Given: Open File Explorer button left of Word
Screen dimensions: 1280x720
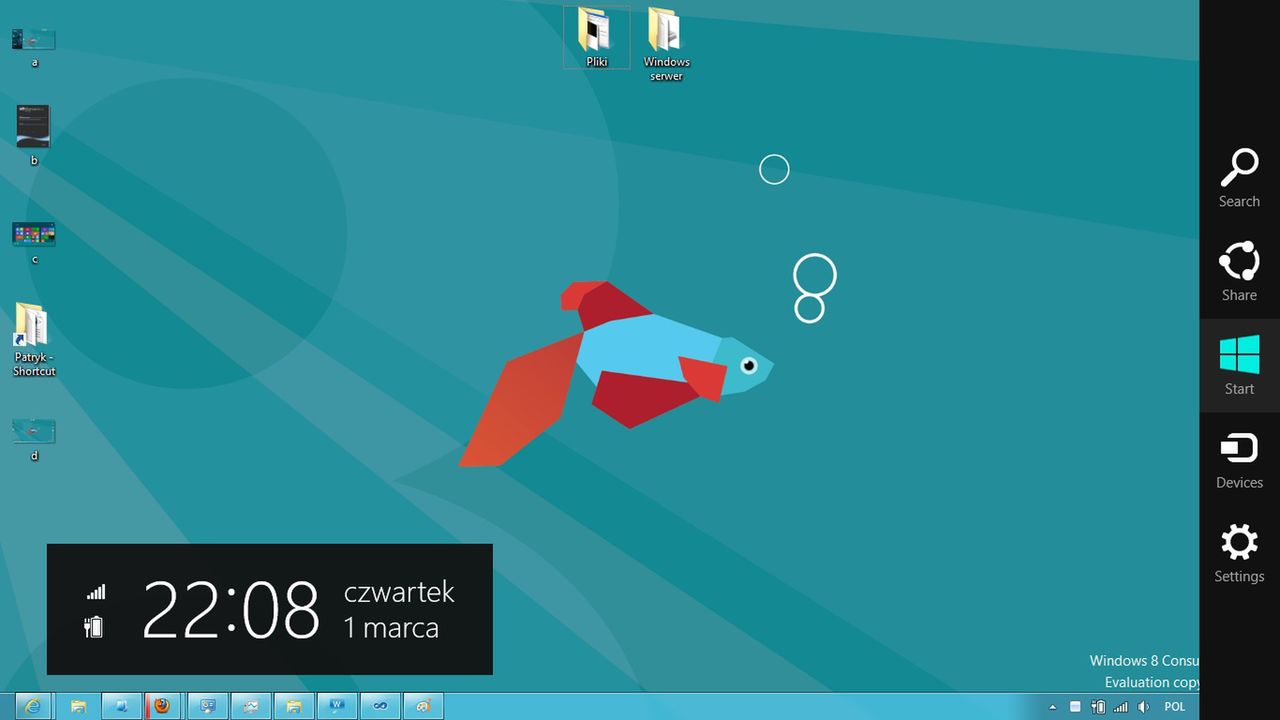Looking at the screenshot, I should 294,706.
